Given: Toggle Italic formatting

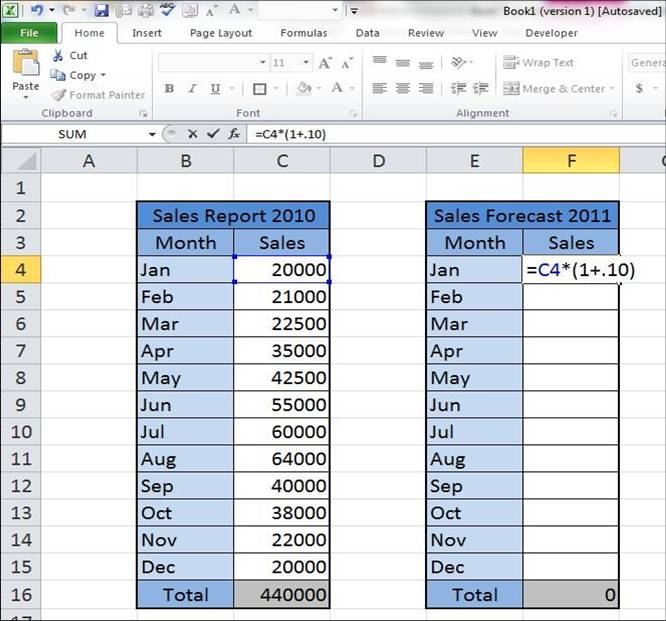Looking at the screenshot, I should [192, 88].
